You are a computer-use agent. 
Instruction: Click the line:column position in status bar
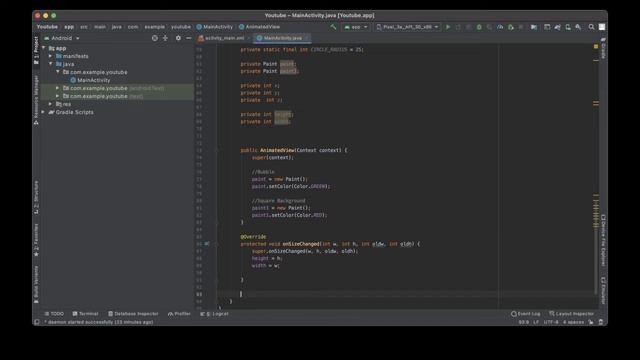tap(524, 322)
